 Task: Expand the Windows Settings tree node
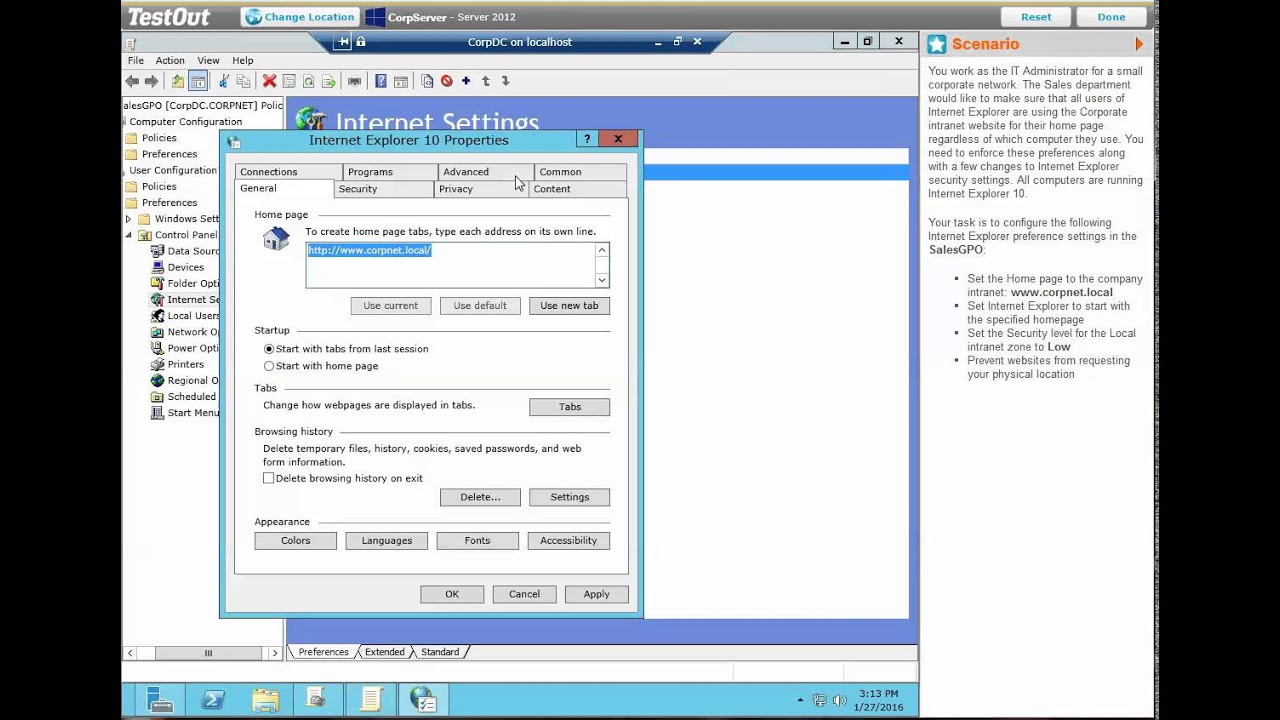[128, 219]
